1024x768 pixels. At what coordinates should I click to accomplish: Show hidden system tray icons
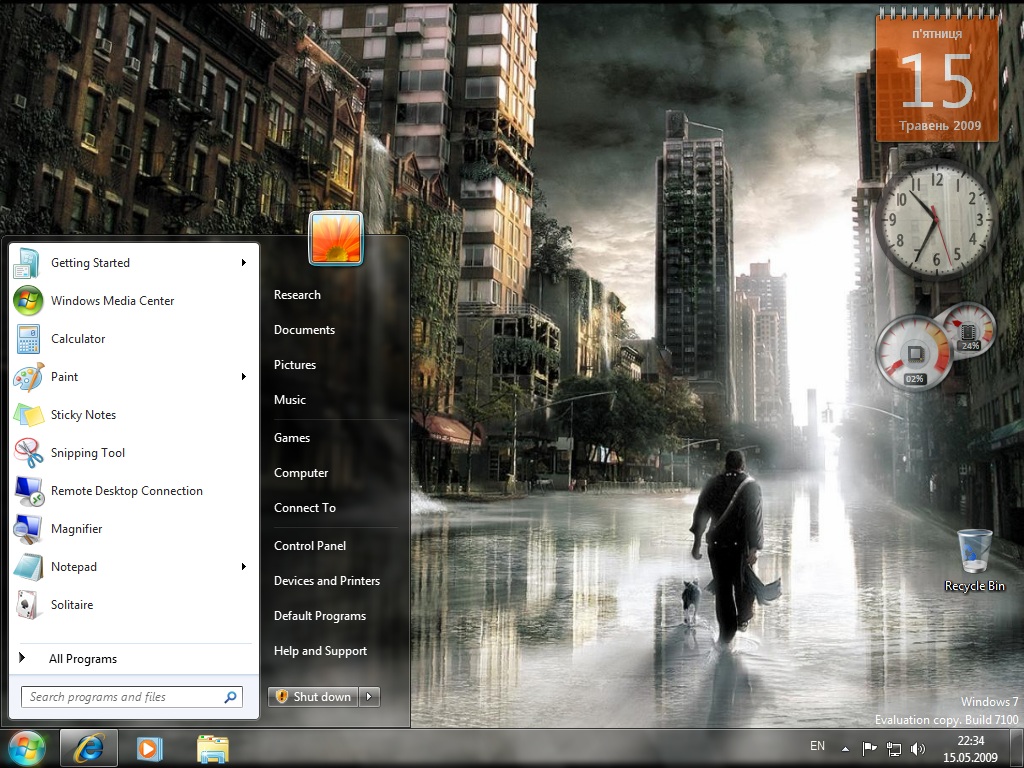tap(845, 748)
